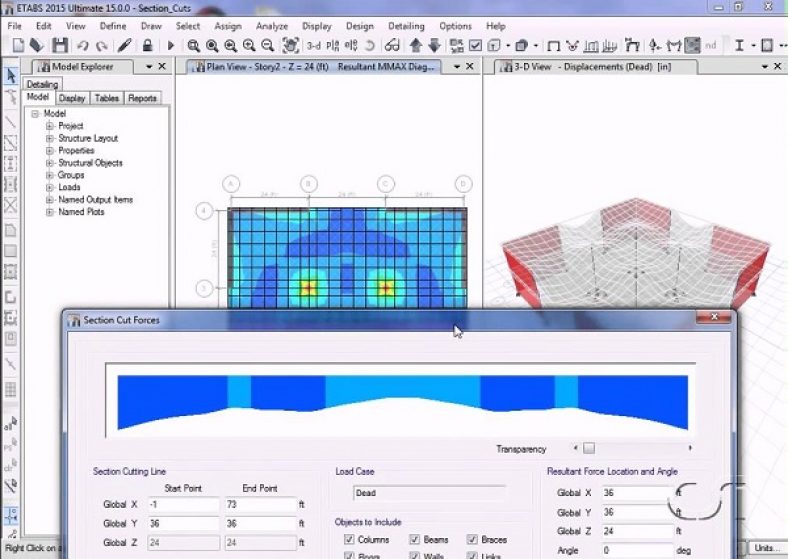Screen dimensions: 788x559
Task: Click the Load Case Dead field
Action: tap(429, 493)
